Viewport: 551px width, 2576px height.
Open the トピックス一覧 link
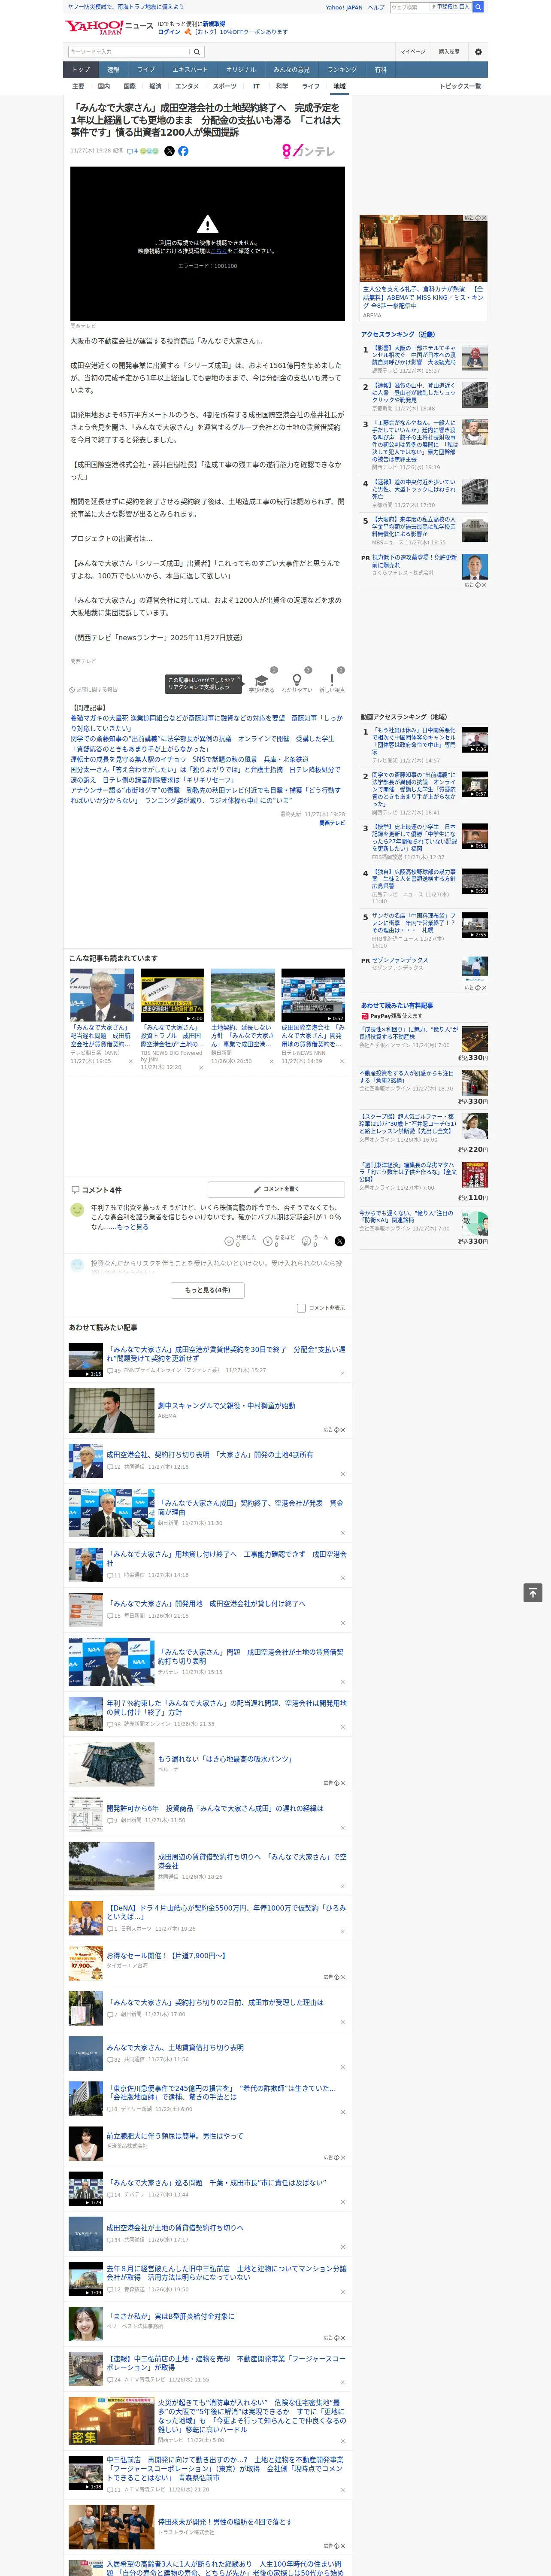click(460, 86)
